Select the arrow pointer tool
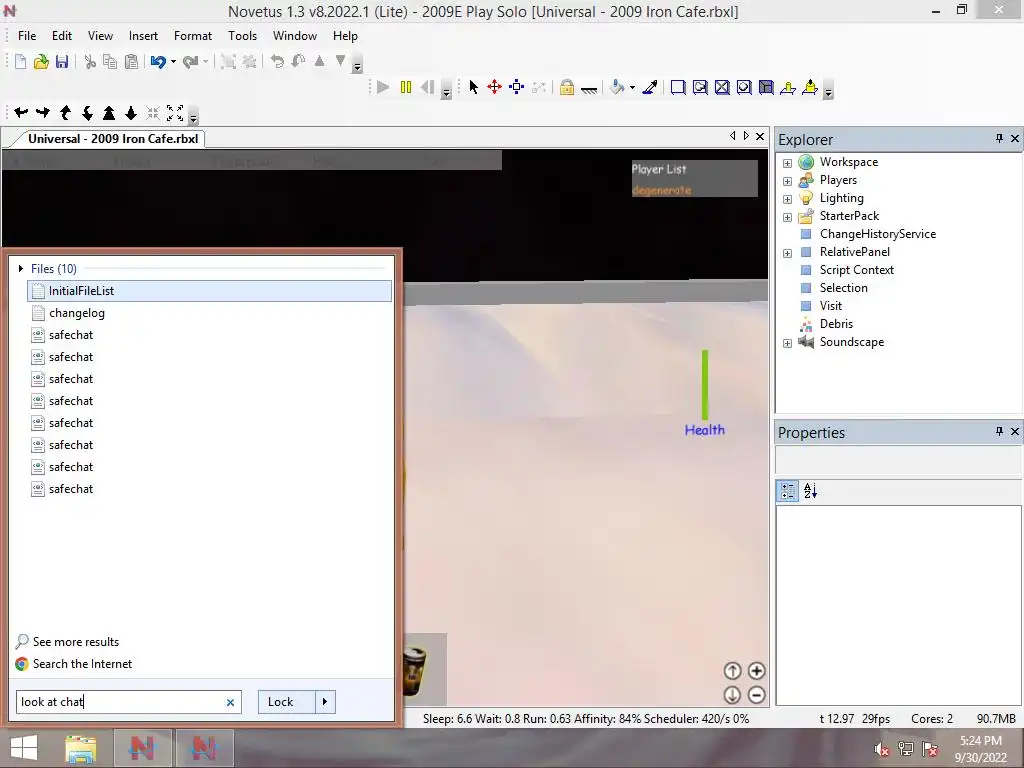Screen dimensions: 1024x768 click(473, 88)
